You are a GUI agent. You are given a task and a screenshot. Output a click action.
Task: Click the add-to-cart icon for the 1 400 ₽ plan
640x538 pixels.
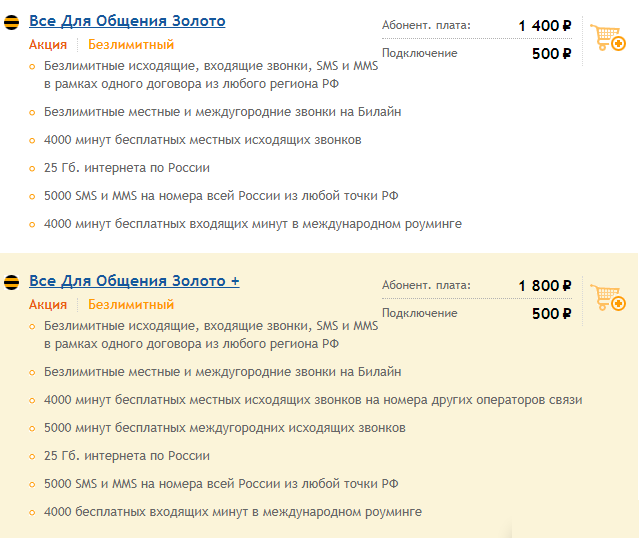[608, 39]
